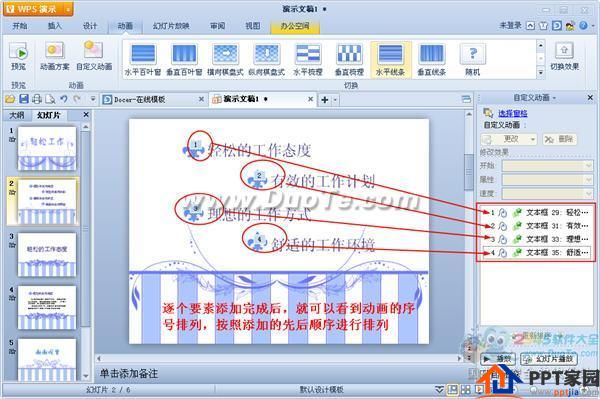The height and width of the screenshot is (399, 600).
Task: Open the 设计 ribbon tab
Action: tap(90, 26)
